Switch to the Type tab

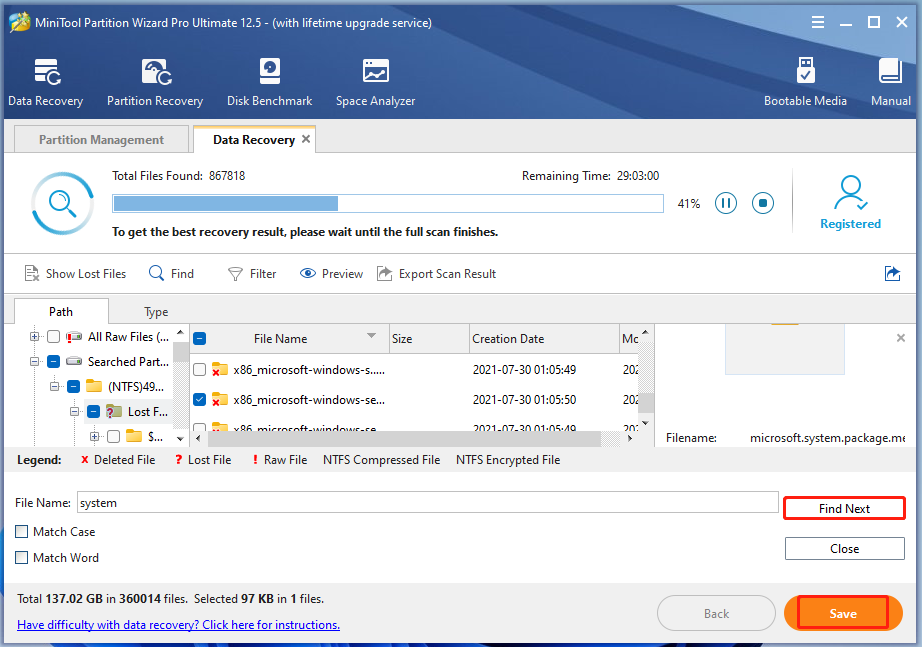[156, 312]
